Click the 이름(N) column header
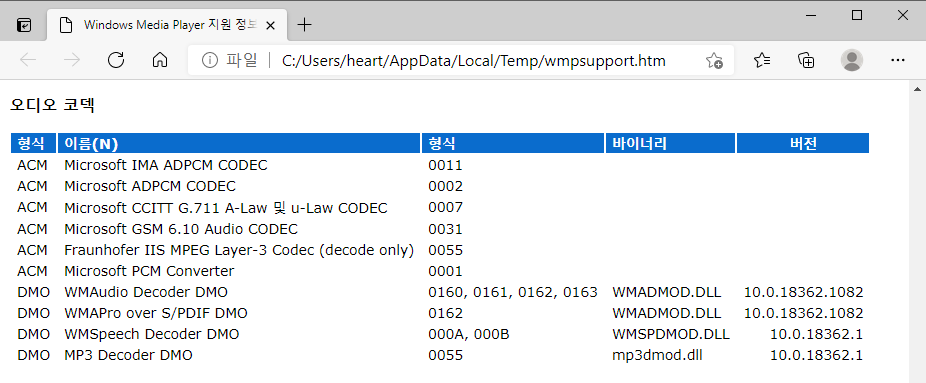This screenshot has height=383, width=926. click(239, 143)
